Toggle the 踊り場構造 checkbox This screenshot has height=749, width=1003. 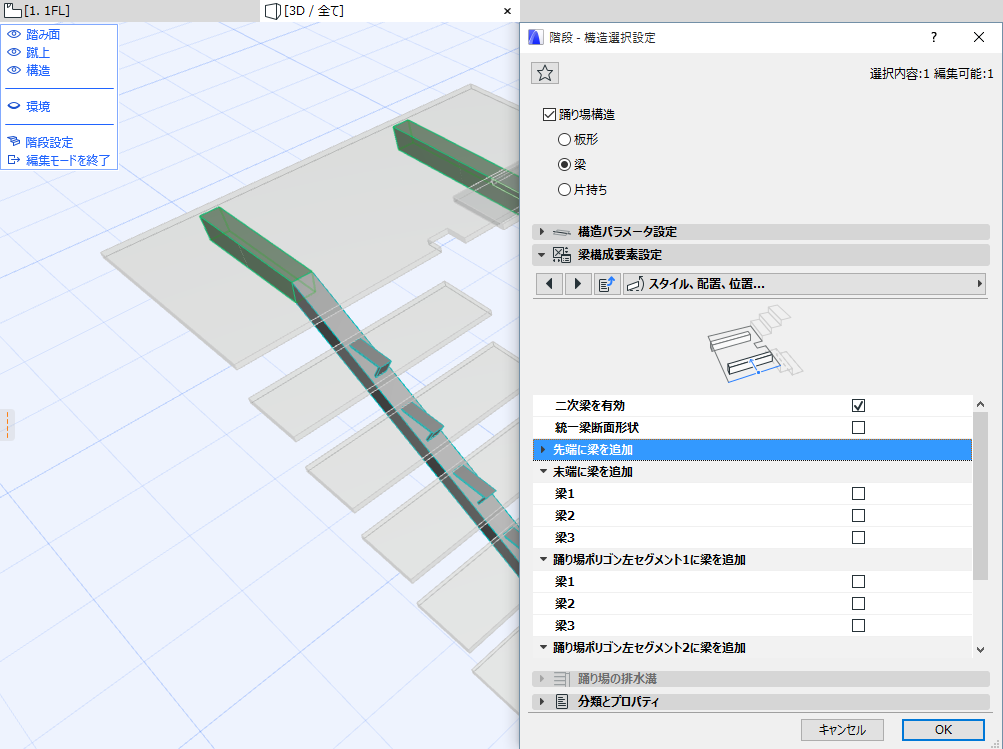pos(549,115)
